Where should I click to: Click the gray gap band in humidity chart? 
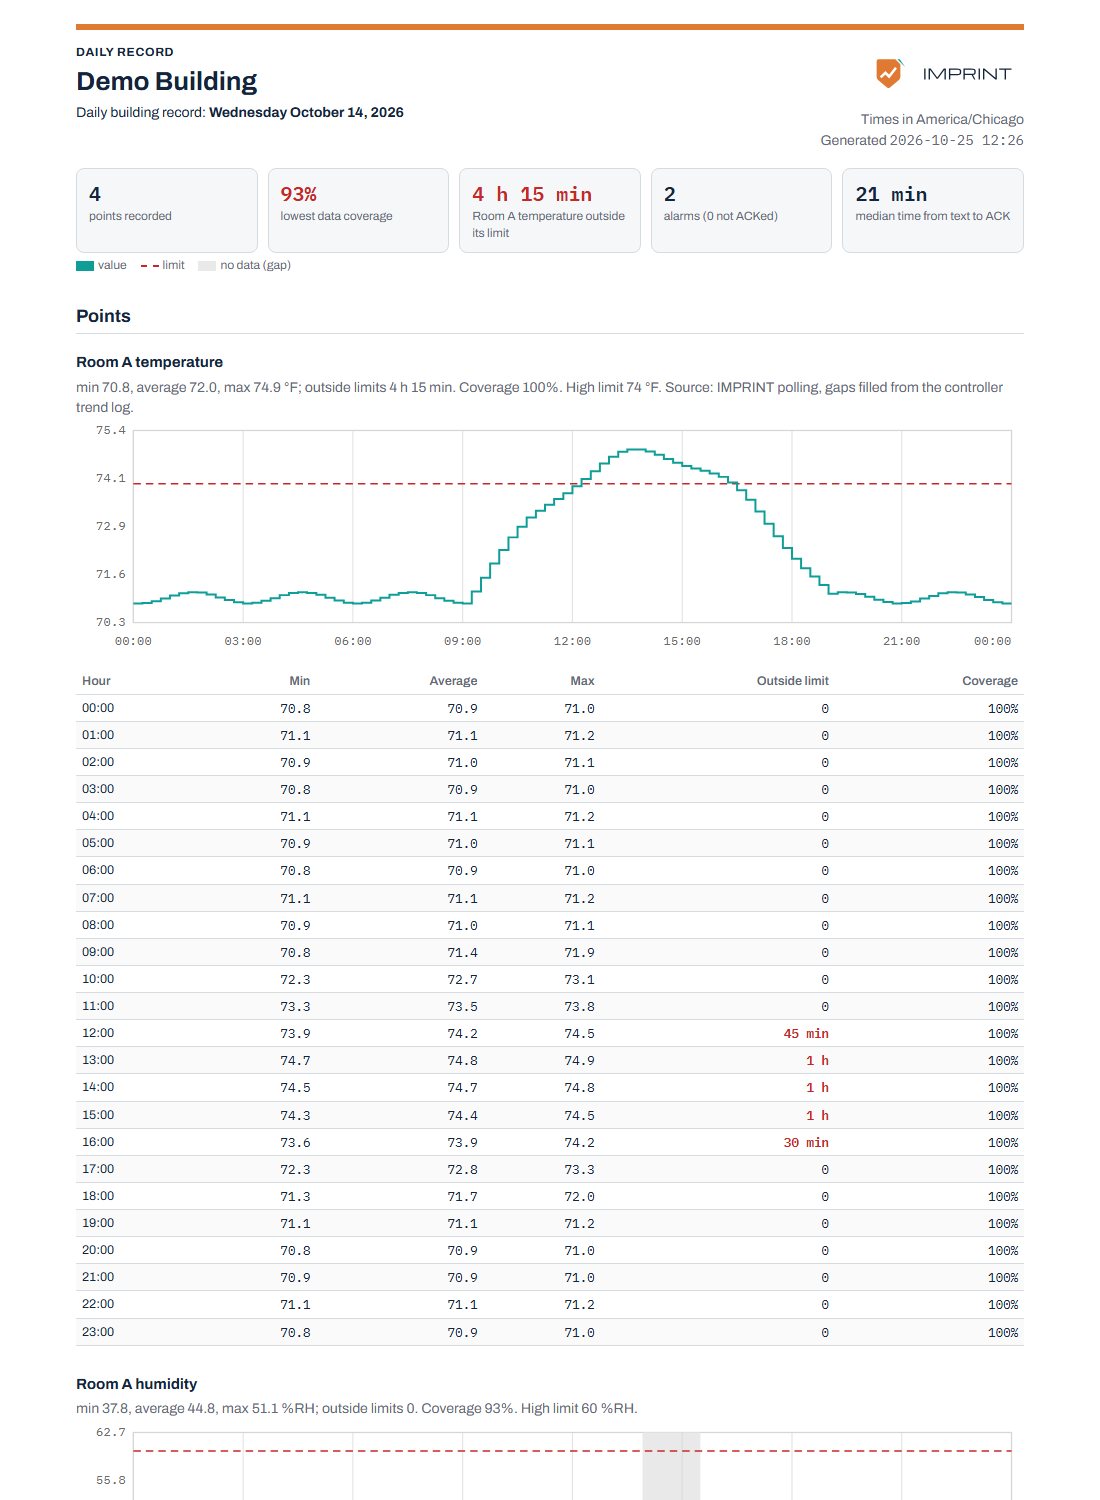671,1466
